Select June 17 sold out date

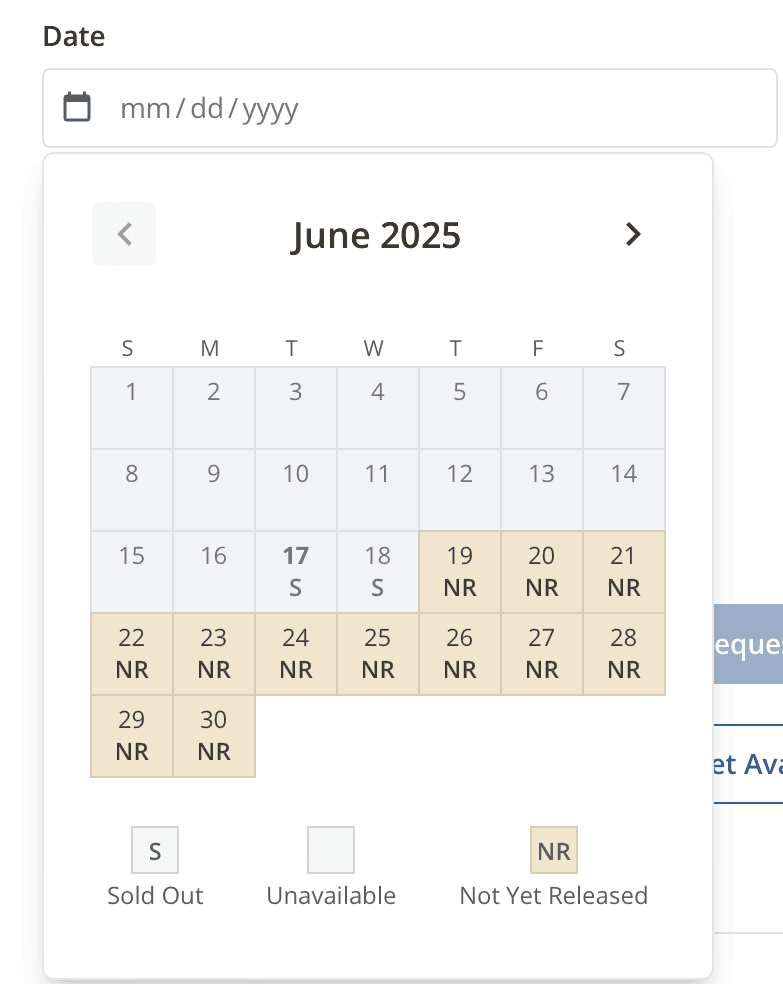[295, 571]
